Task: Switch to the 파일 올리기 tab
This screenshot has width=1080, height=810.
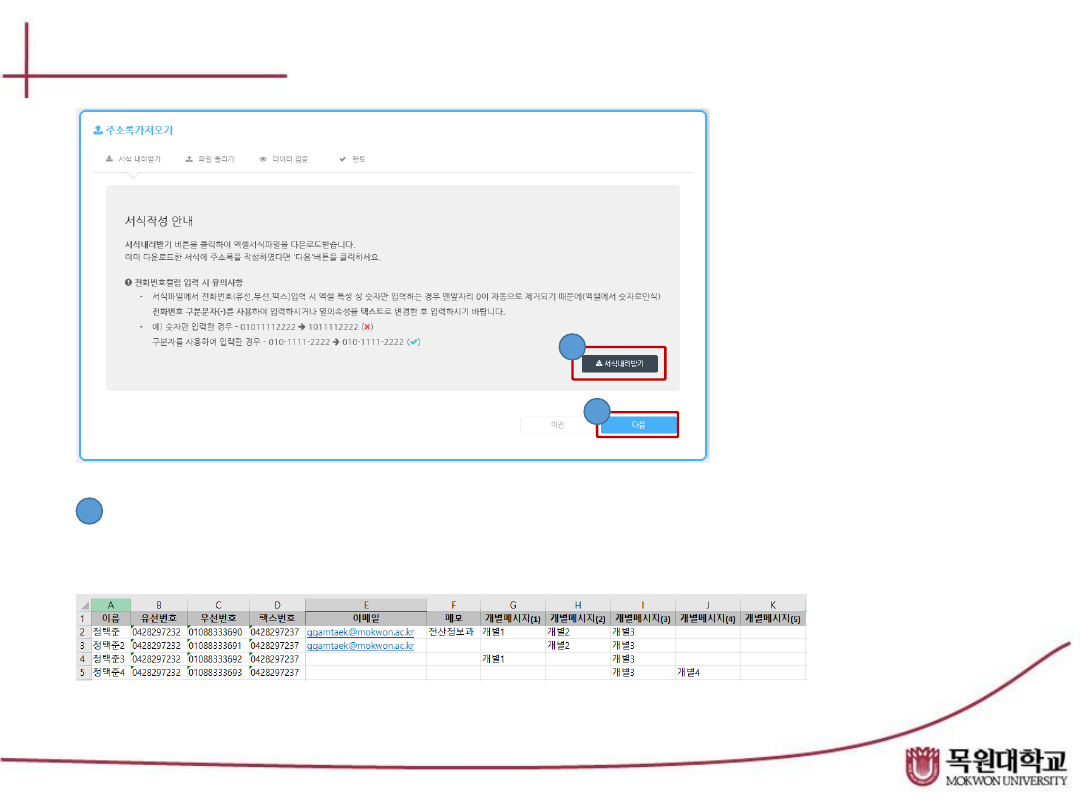Action: coord(210,159)
